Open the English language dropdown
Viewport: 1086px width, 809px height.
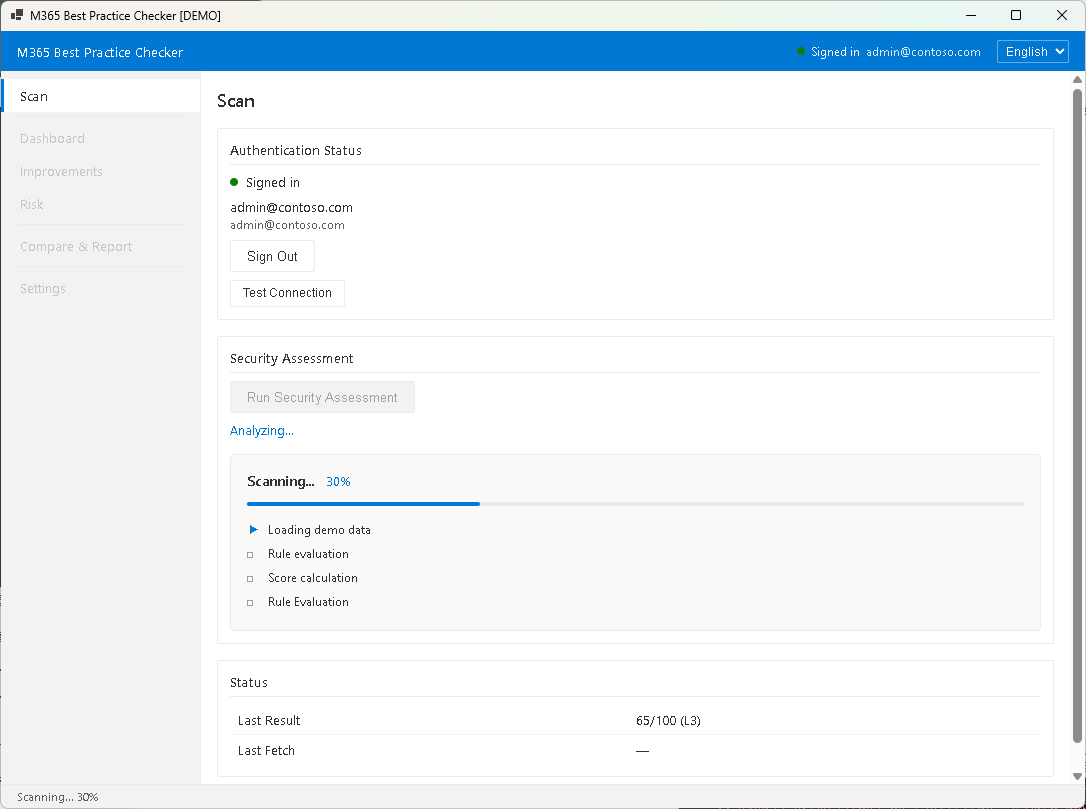click(x=1032, y=52)
